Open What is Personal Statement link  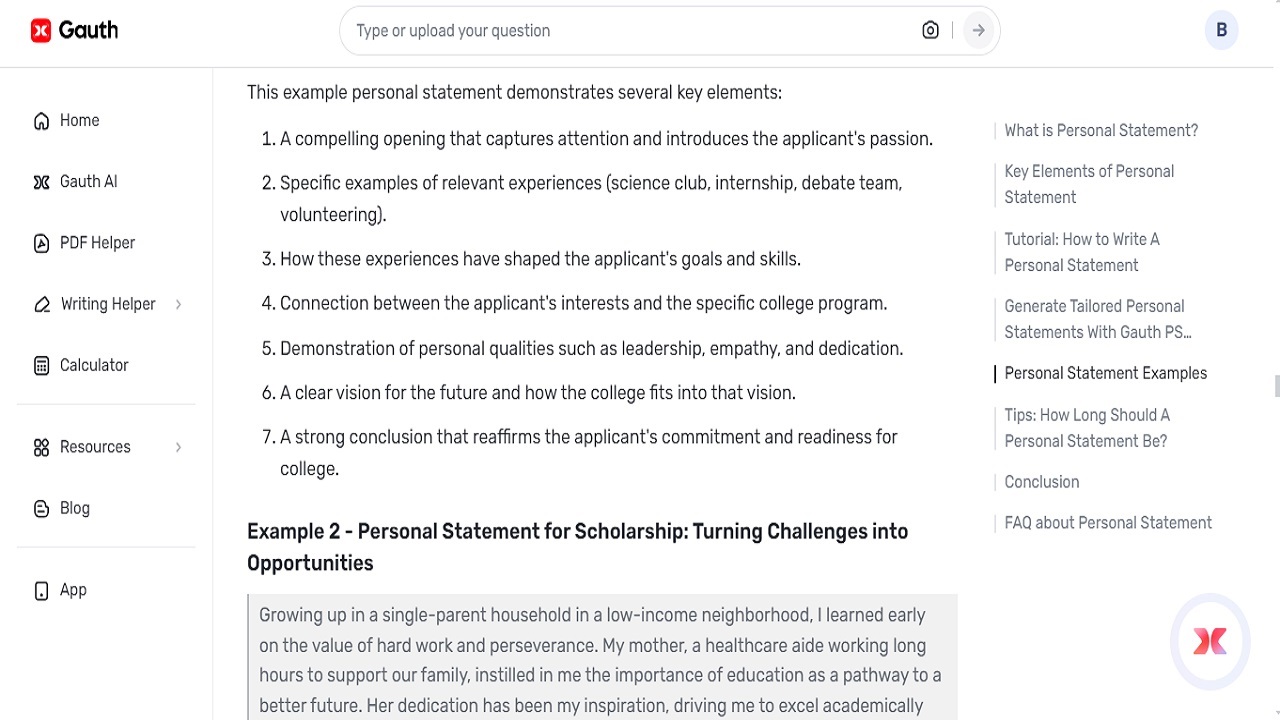click(x=1101, y=130)
